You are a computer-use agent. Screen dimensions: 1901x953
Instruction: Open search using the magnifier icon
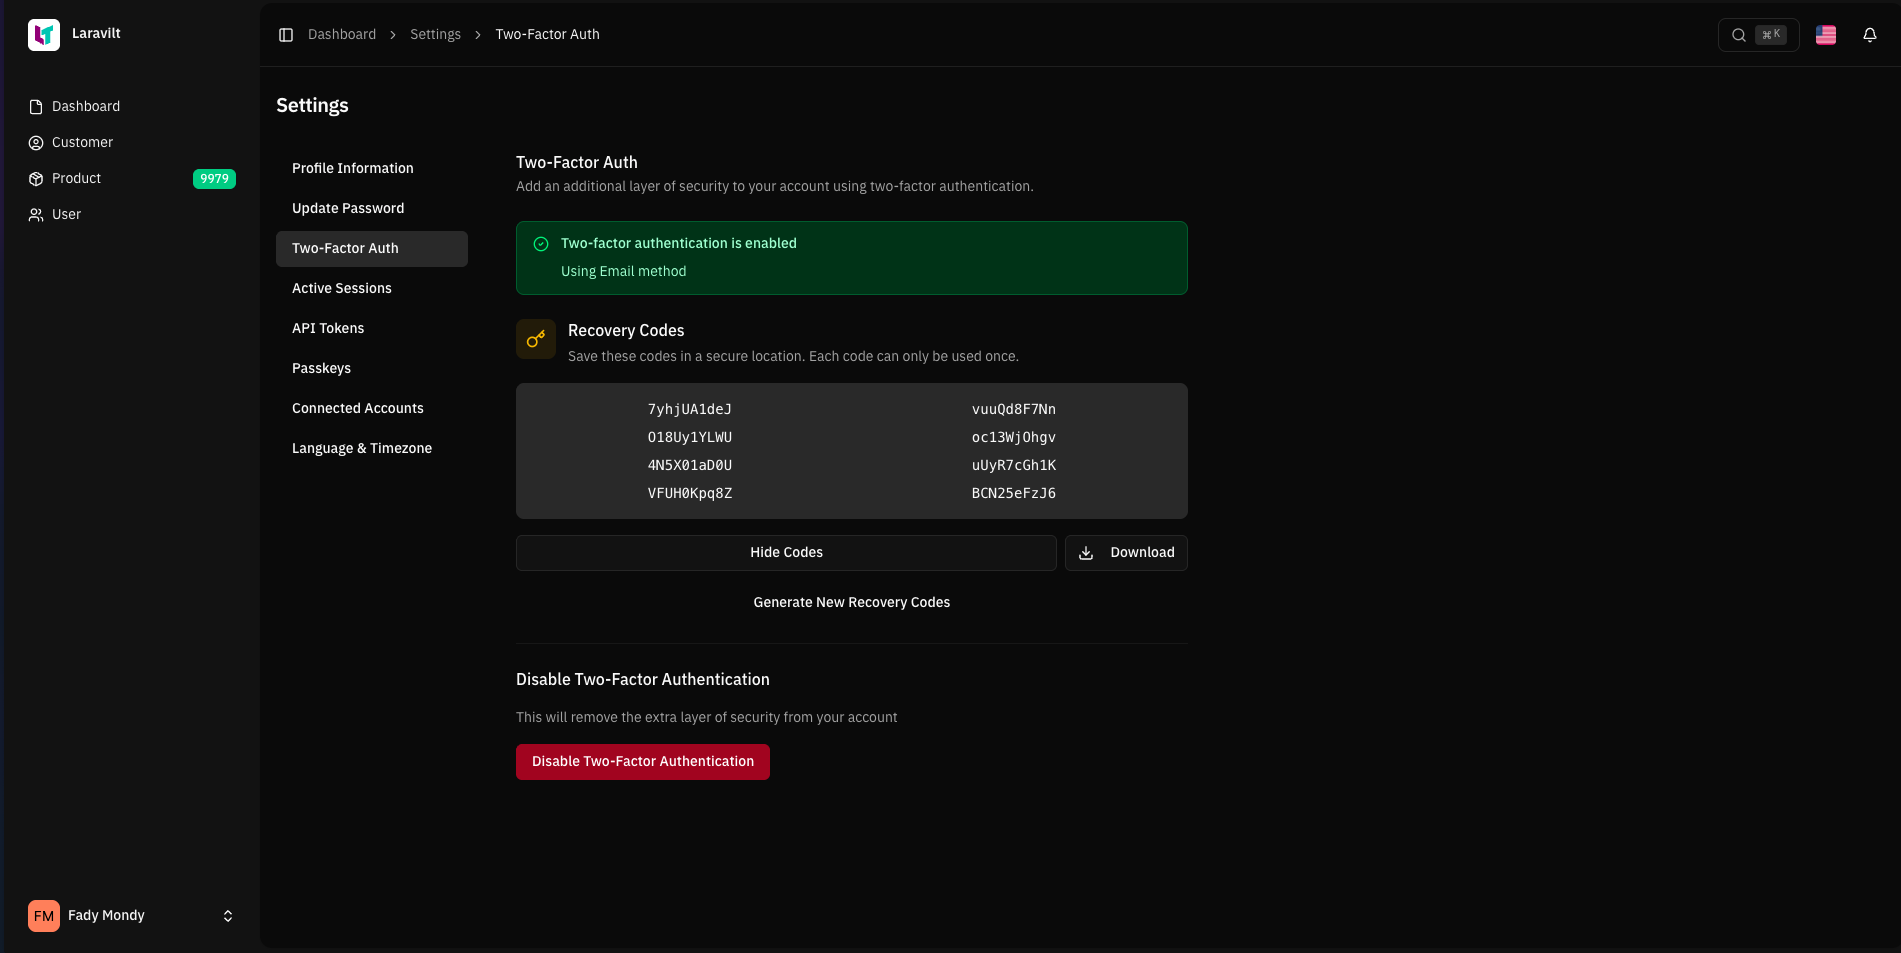pos(1739,34)
